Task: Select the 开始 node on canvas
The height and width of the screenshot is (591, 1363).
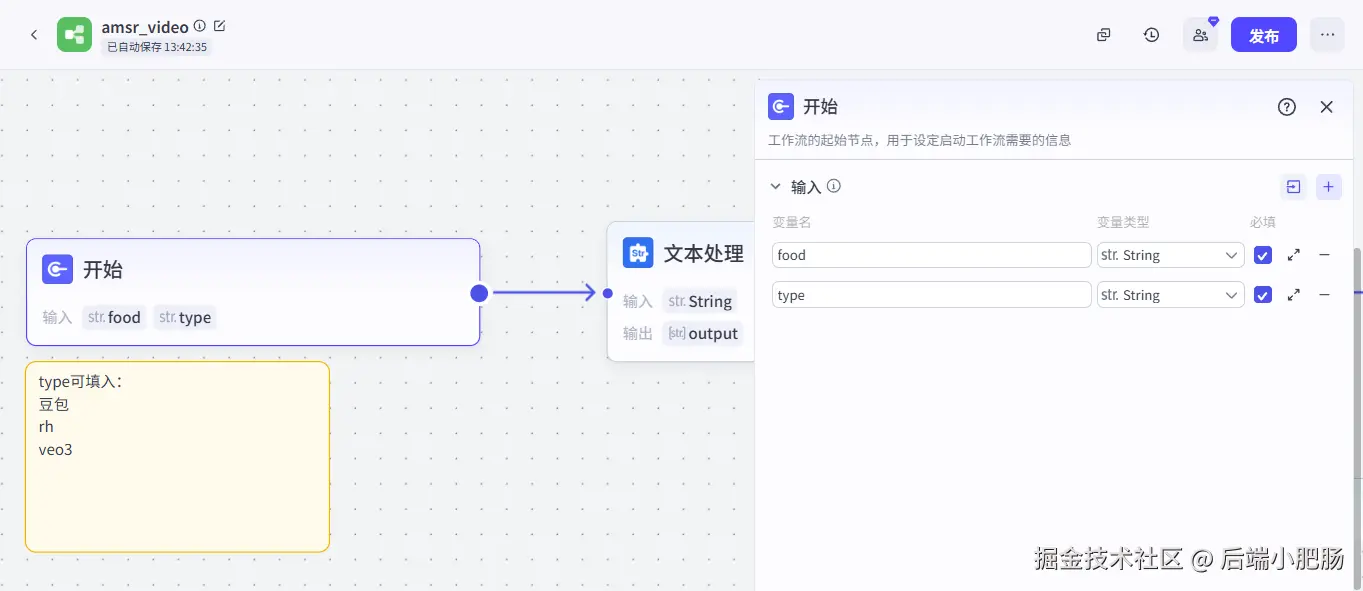Action: click(x=253, y=292)
